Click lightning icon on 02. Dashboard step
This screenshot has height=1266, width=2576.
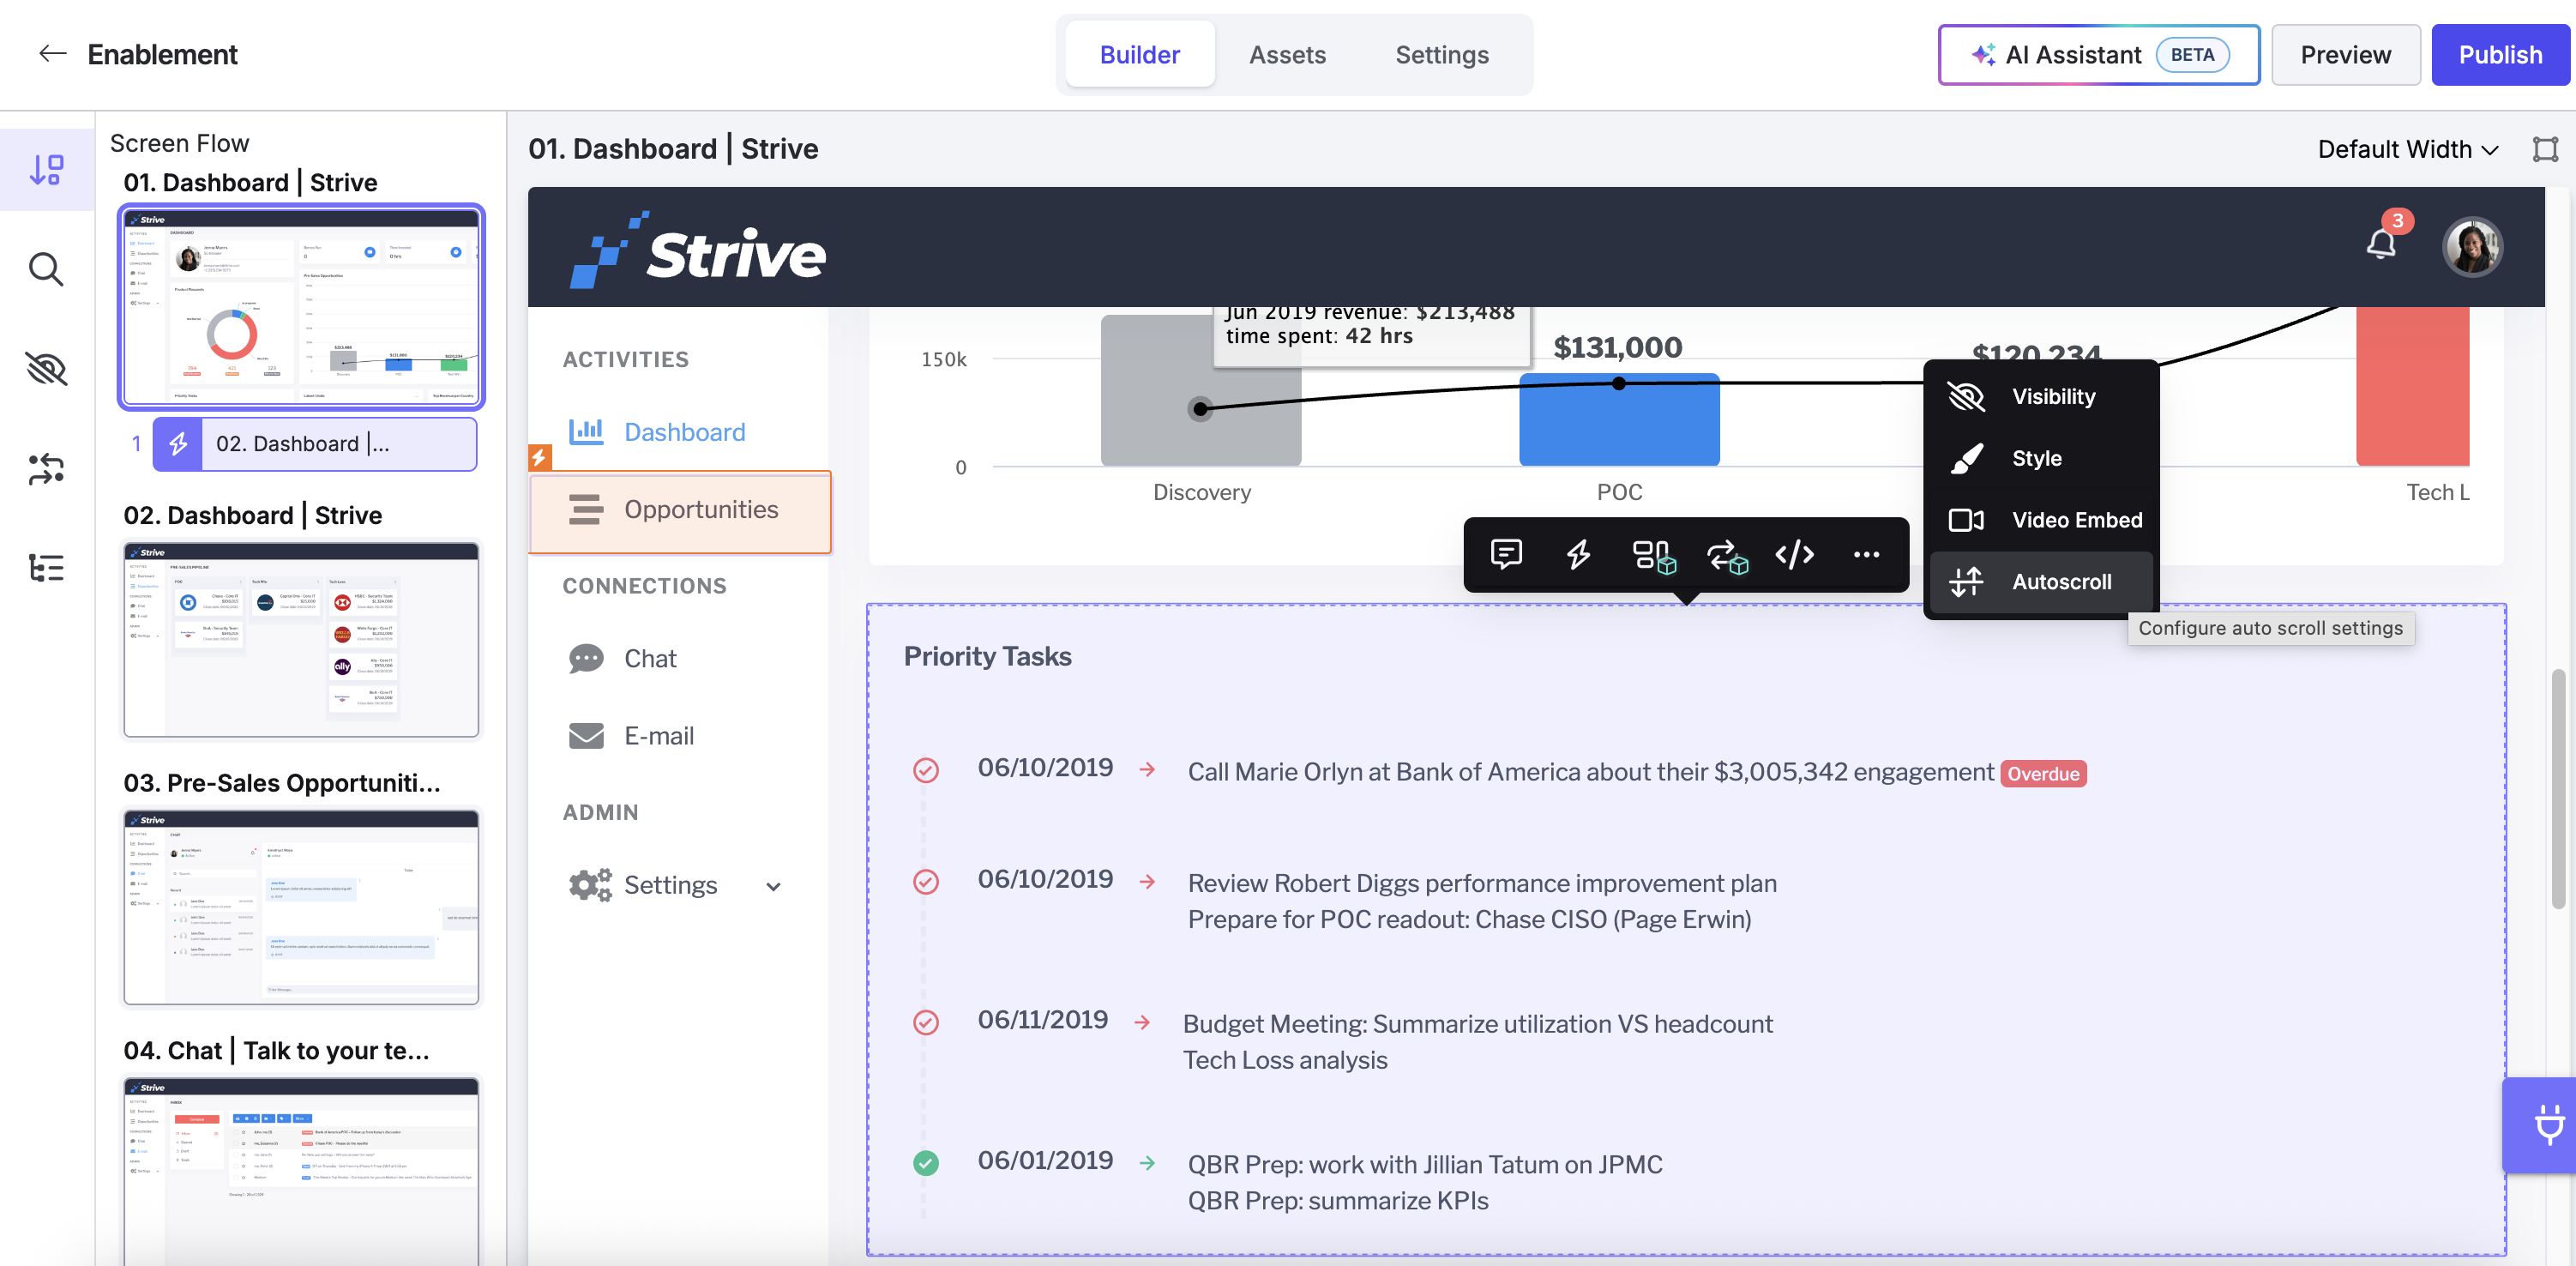point(178,444)
